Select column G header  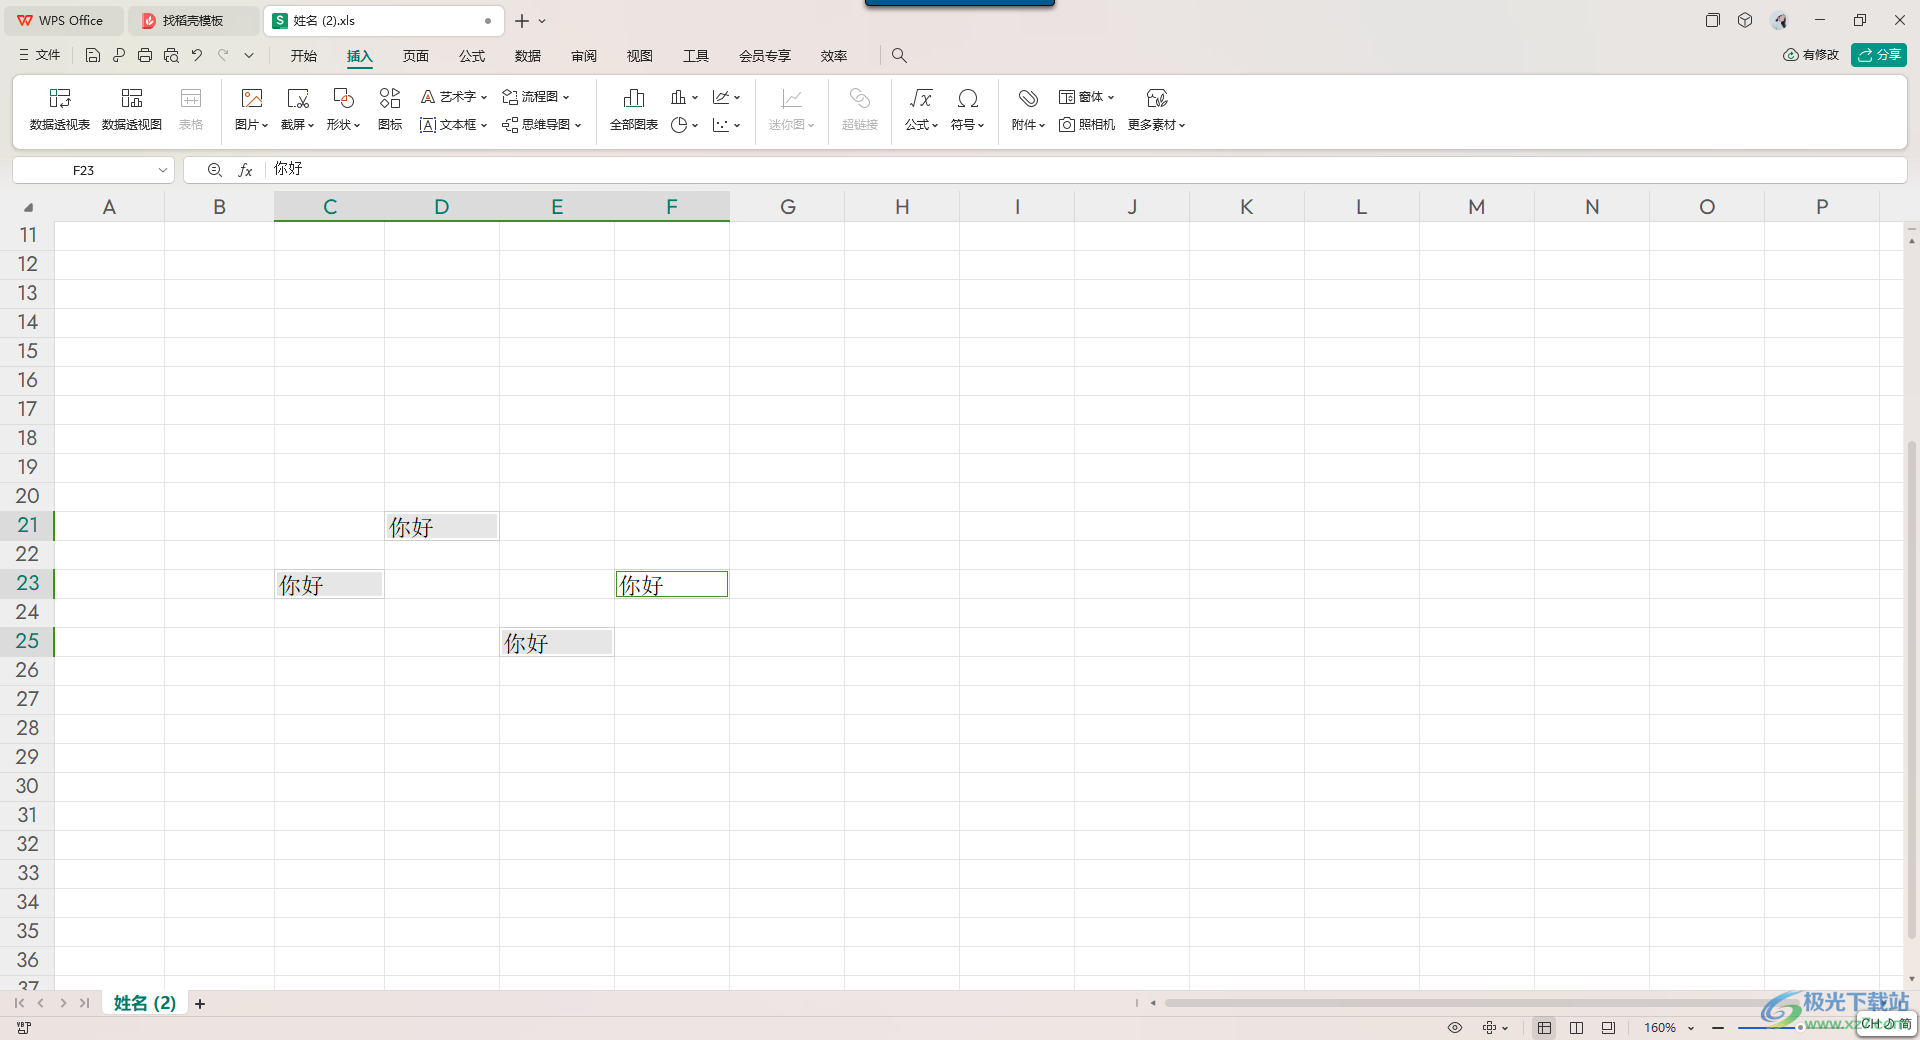click(787, 207)
